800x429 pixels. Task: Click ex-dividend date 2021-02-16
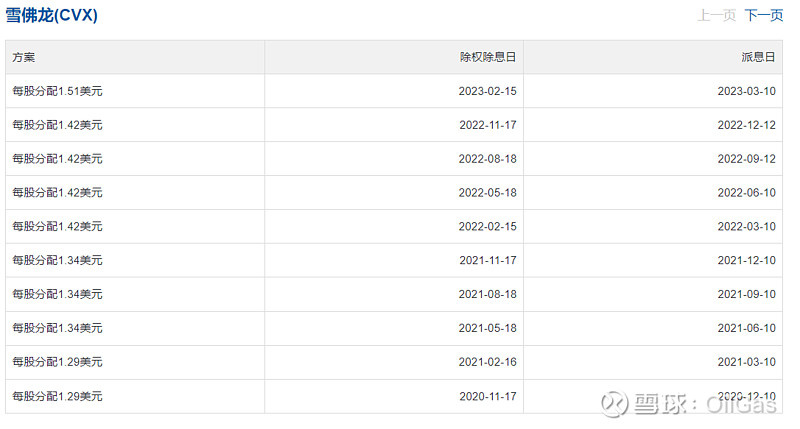click(487, 362)
